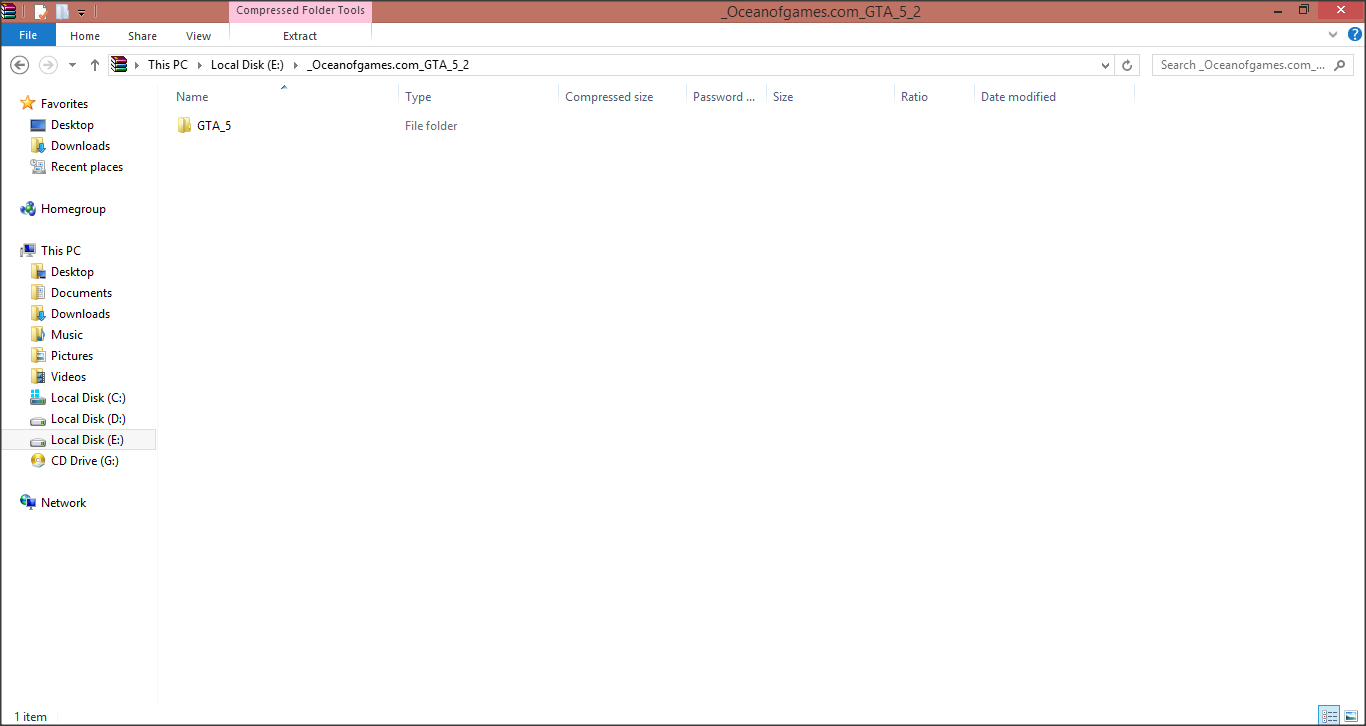
Task: Open Desktop under Favorites
Action: (x=72, y=125)
